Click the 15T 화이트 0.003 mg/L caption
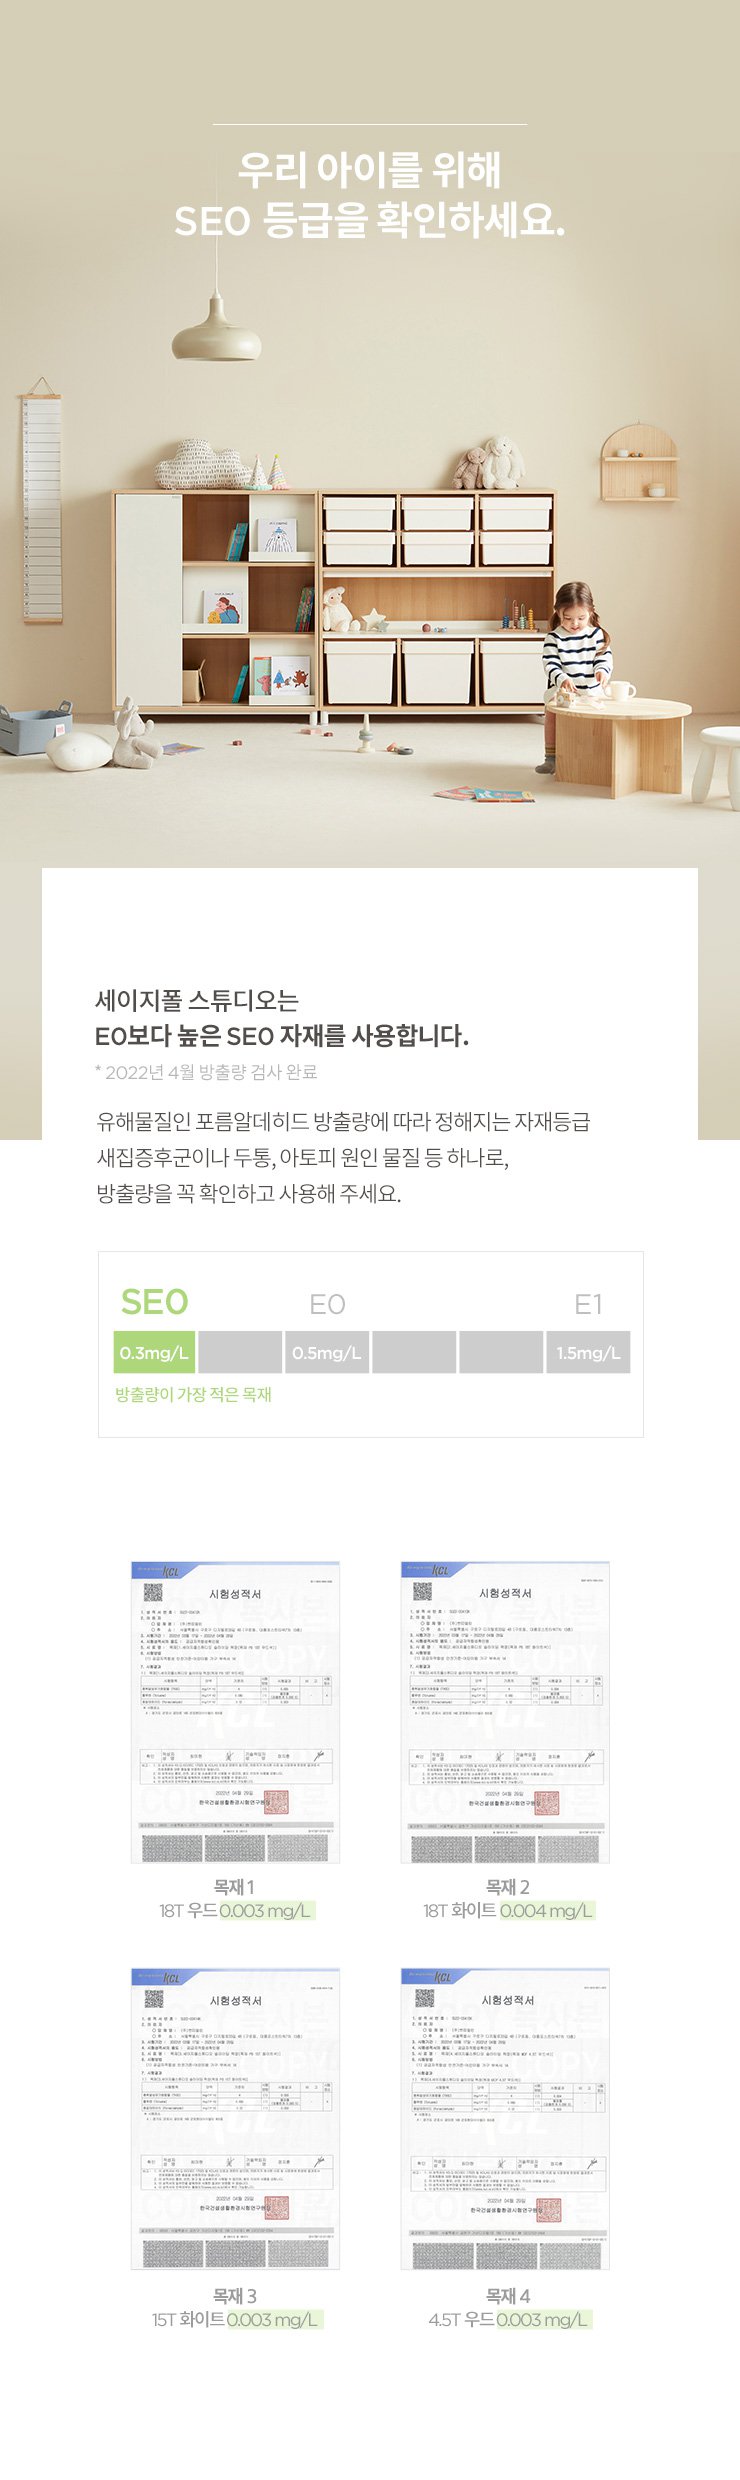The height and width of the screenshot is (2480, 740). (236, 2319)
